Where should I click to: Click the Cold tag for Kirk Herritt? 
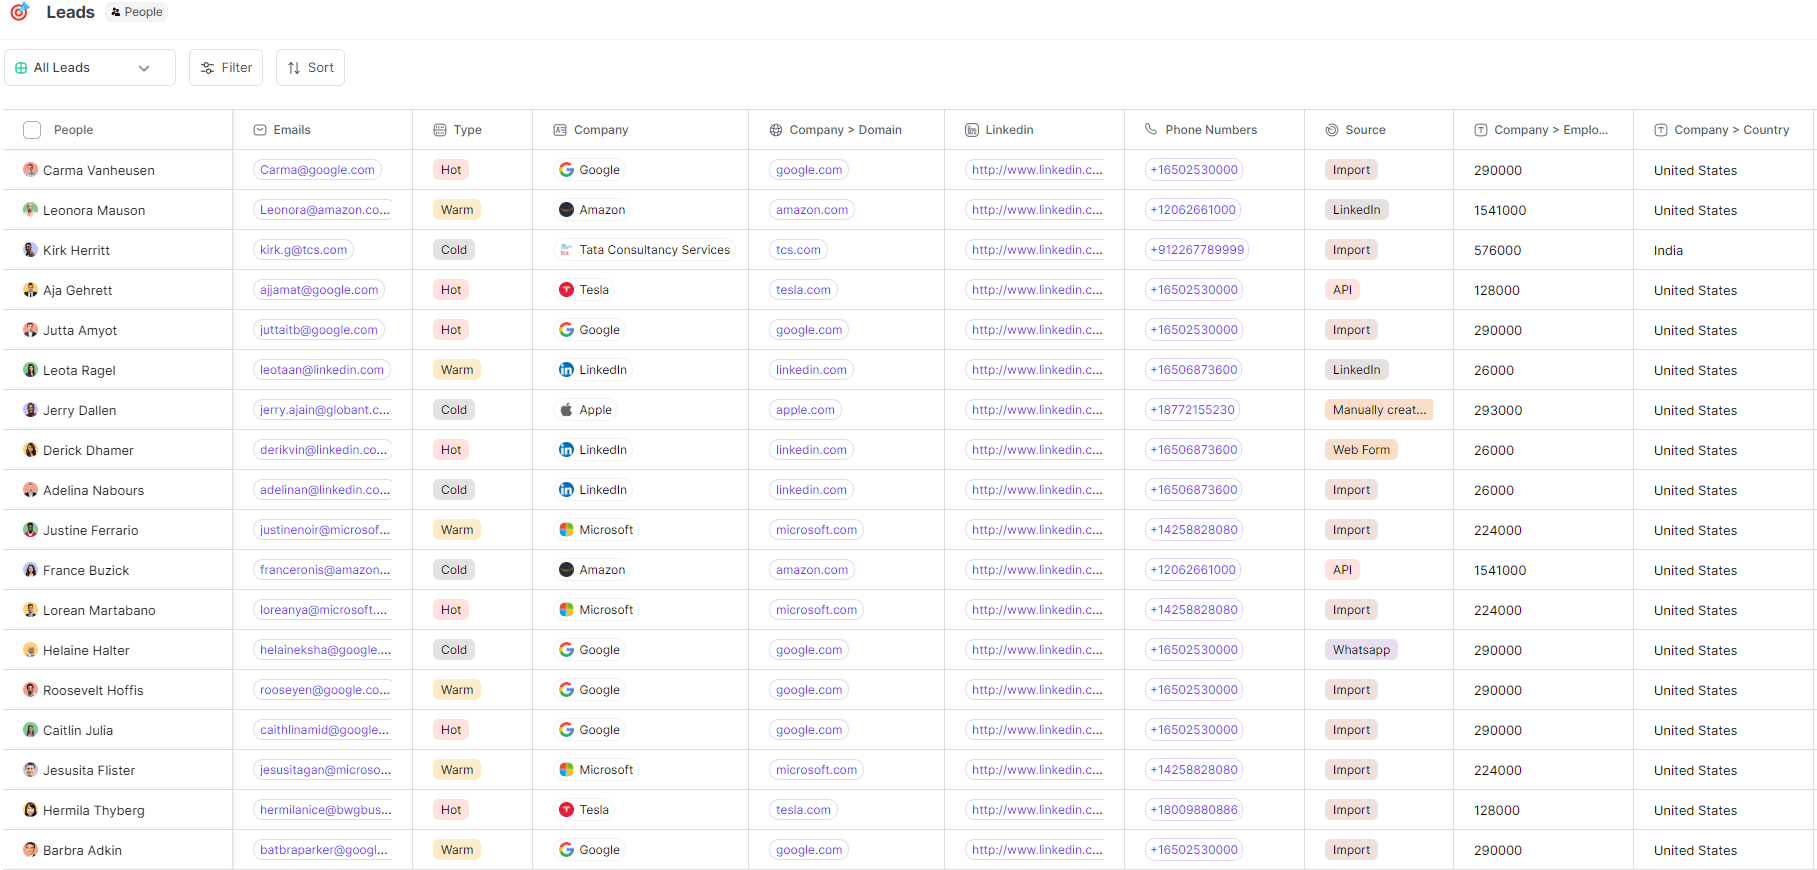[x=454, y=250]
